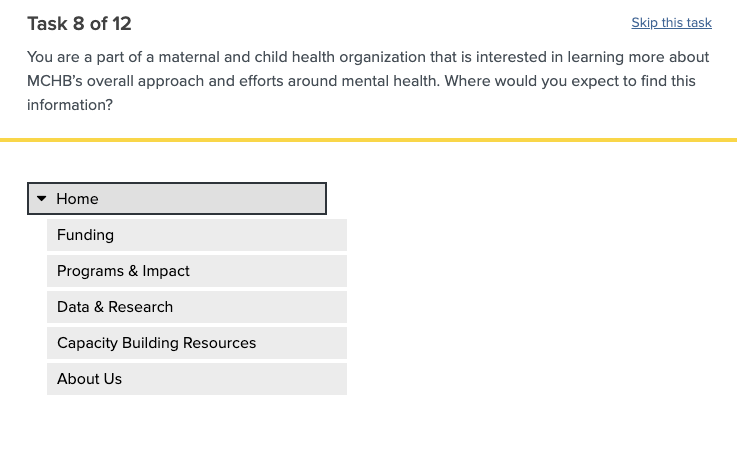
Task: Click the Home label in the tree
Action: click(77, 199)
